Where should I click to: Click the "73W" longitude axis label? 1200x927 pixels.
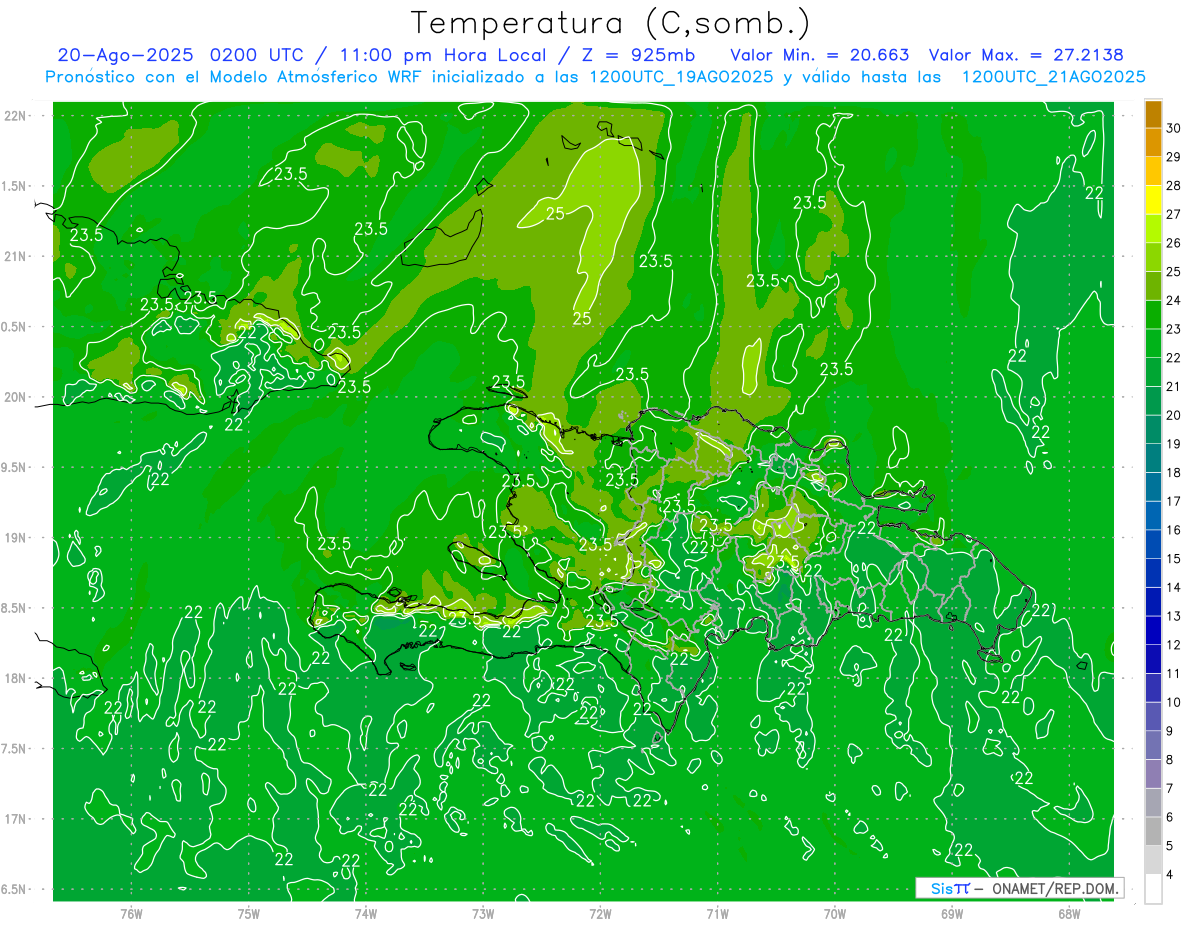[483, 914]
